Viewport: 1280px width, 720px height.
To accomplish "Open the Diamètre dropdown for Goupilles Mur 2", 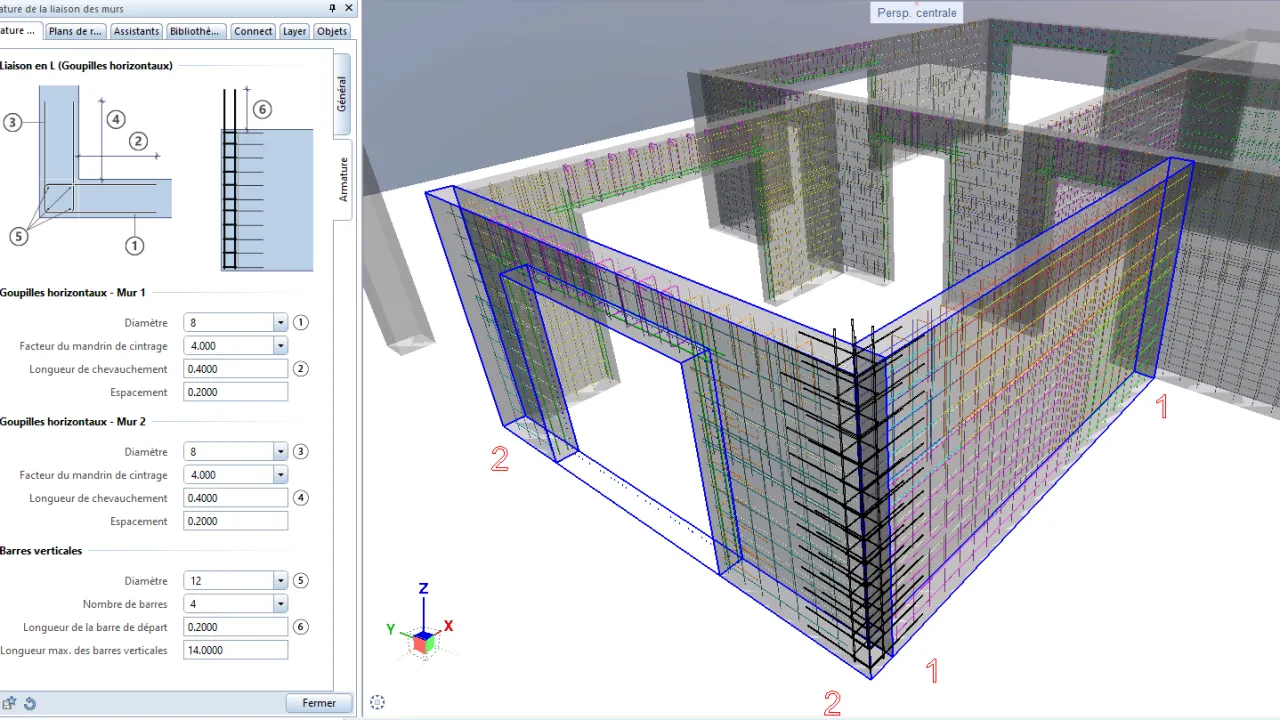I will (x=279, y=451).
